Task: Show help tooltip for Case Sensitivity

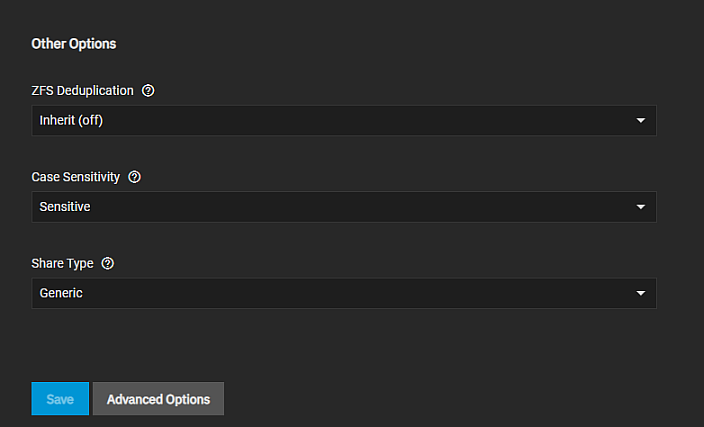Action: point(135,177)
